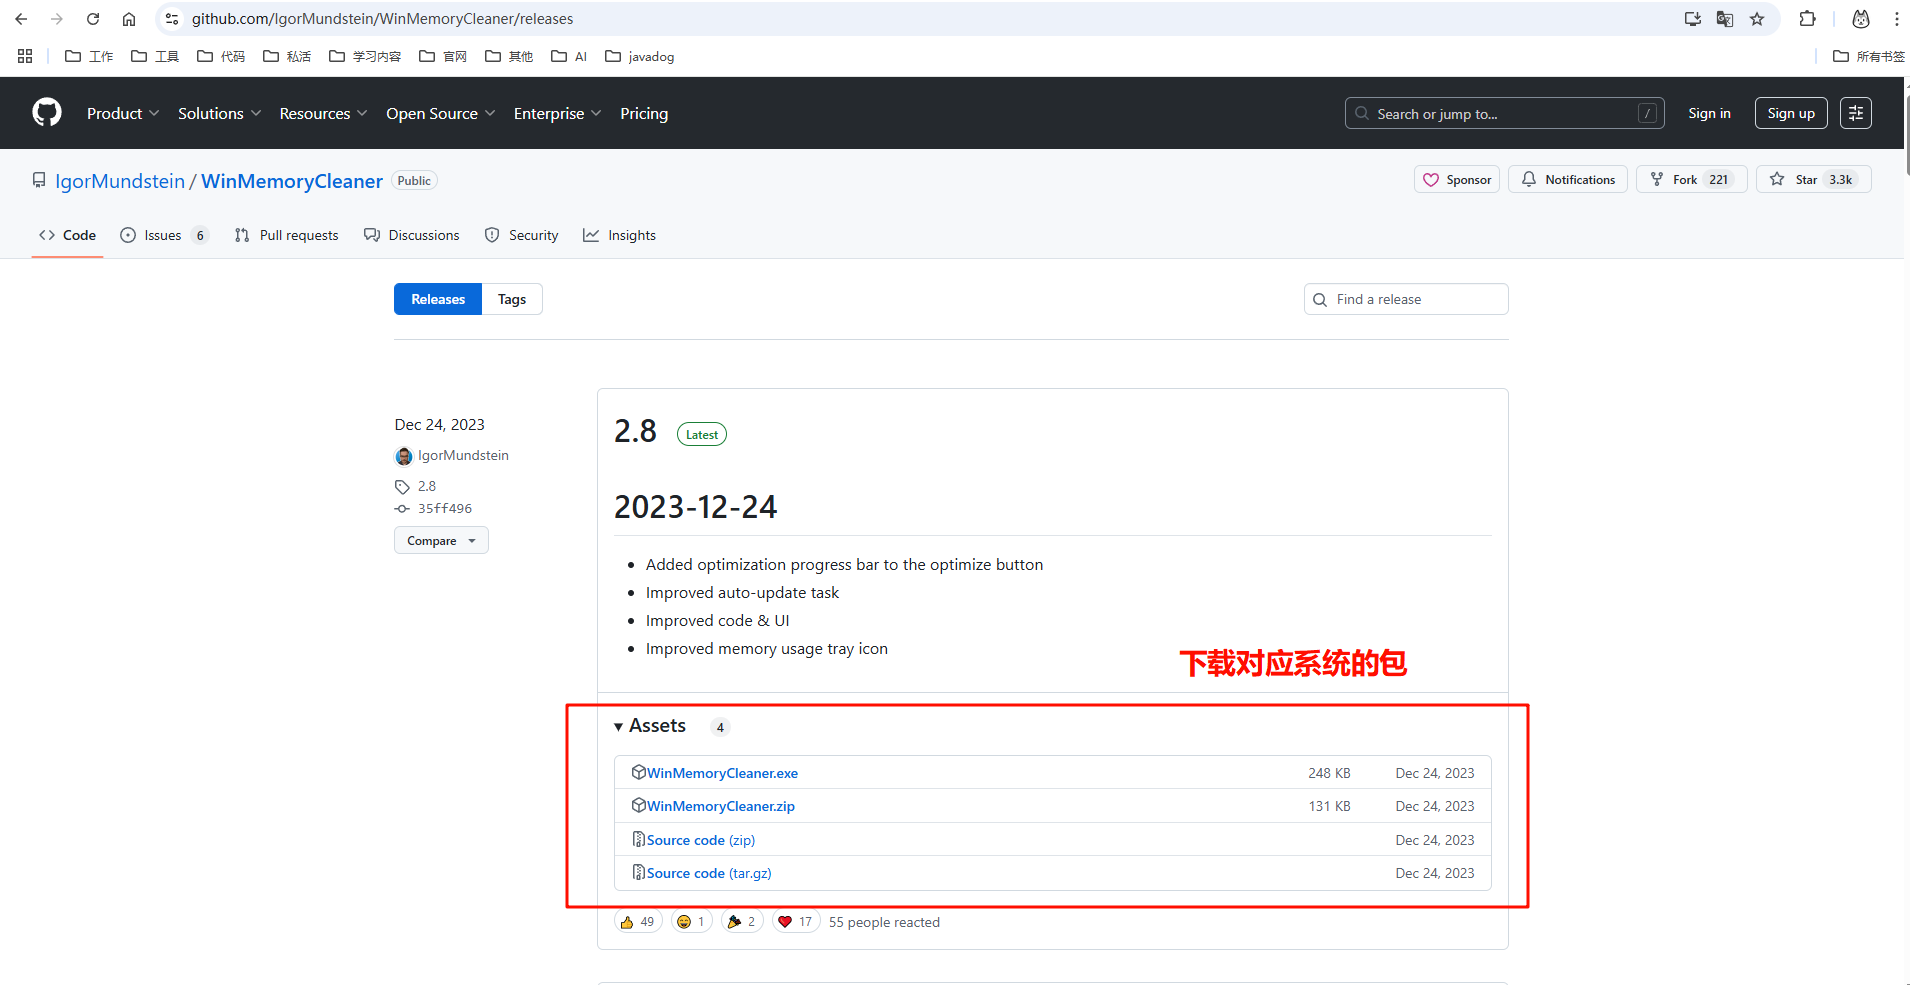1910x985 pixels.
Task: Open the apps grid in bookmarks bar
Action: click(x=25, y=56)
